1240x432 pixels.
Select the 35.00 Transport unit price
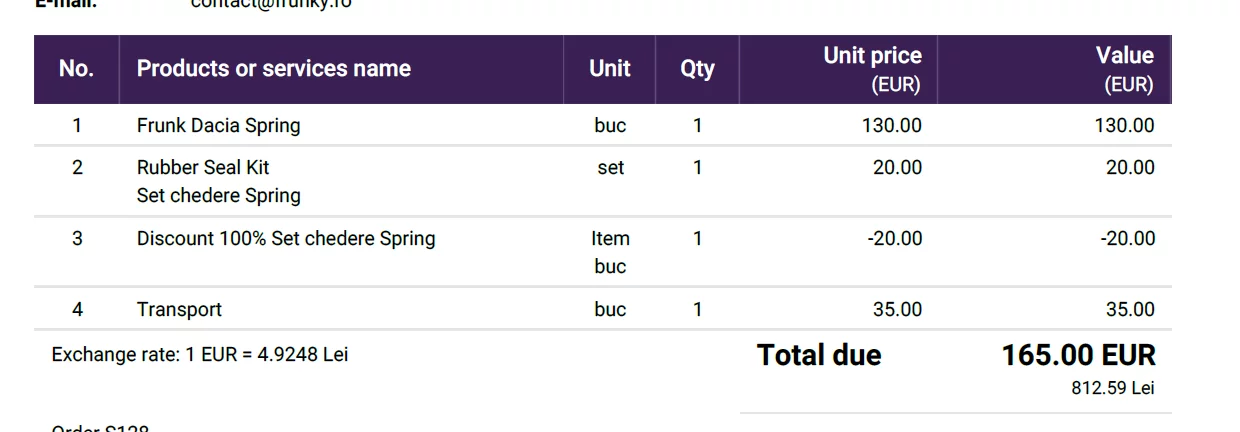pos(897,310)
